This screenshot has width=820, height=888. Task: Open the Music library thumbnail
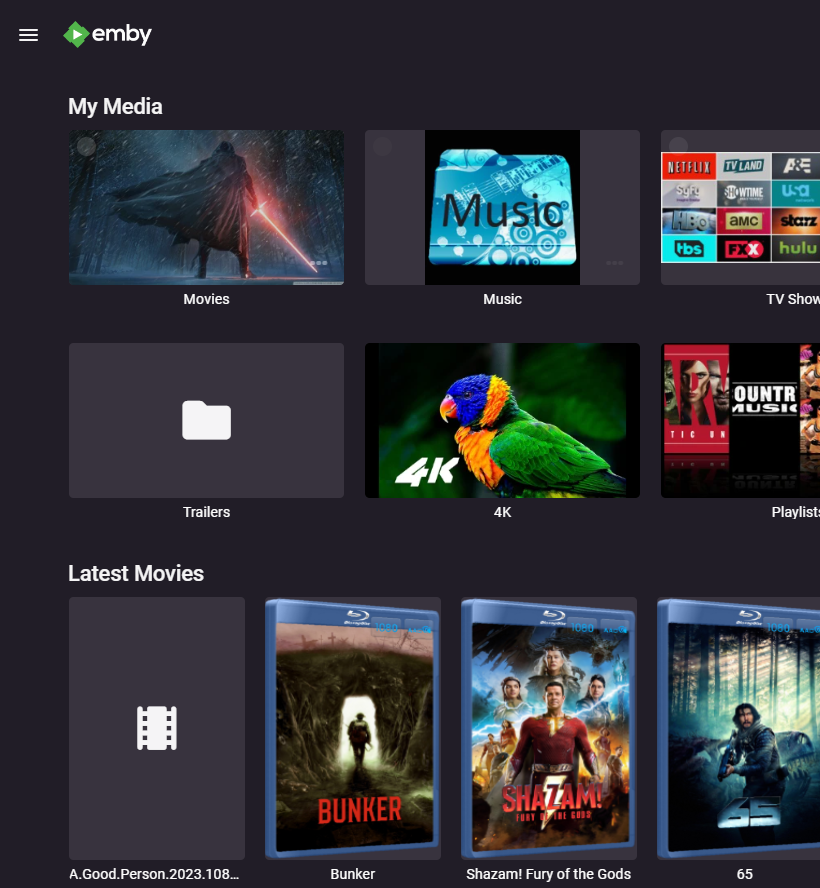(502, 207)
